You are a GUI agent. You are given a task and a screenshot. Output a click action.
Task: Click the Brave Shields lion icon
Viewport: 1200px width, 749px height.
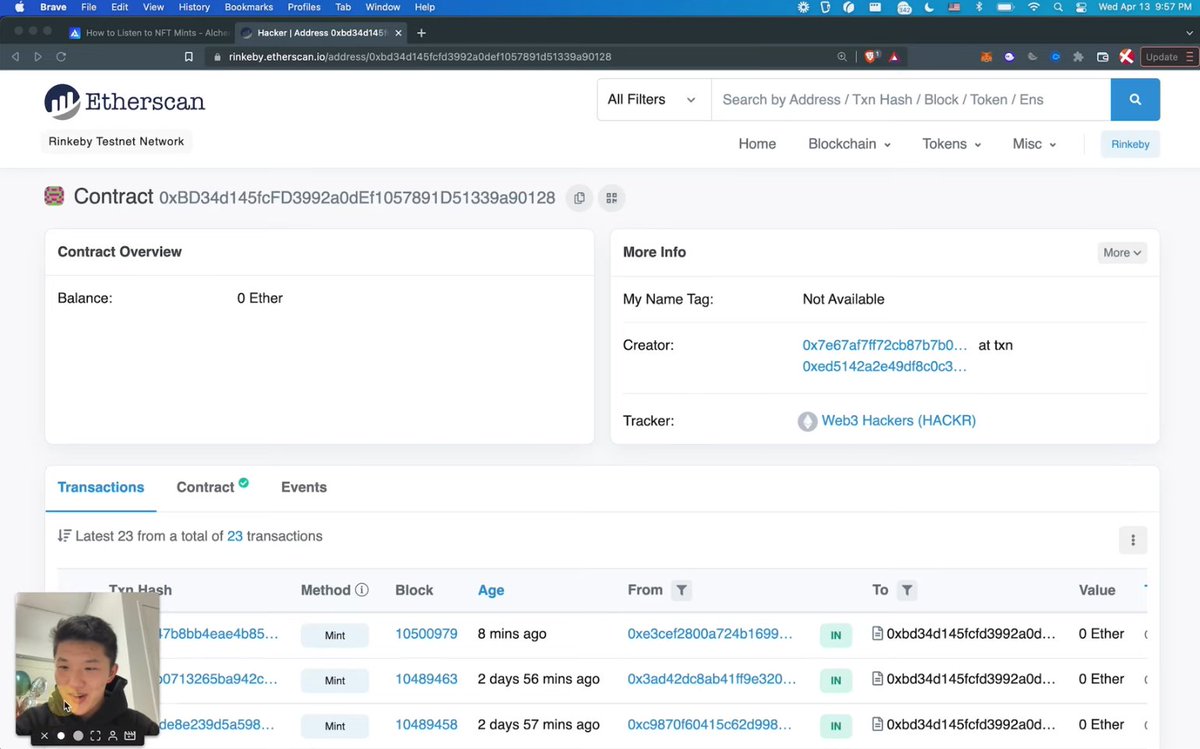871,57
